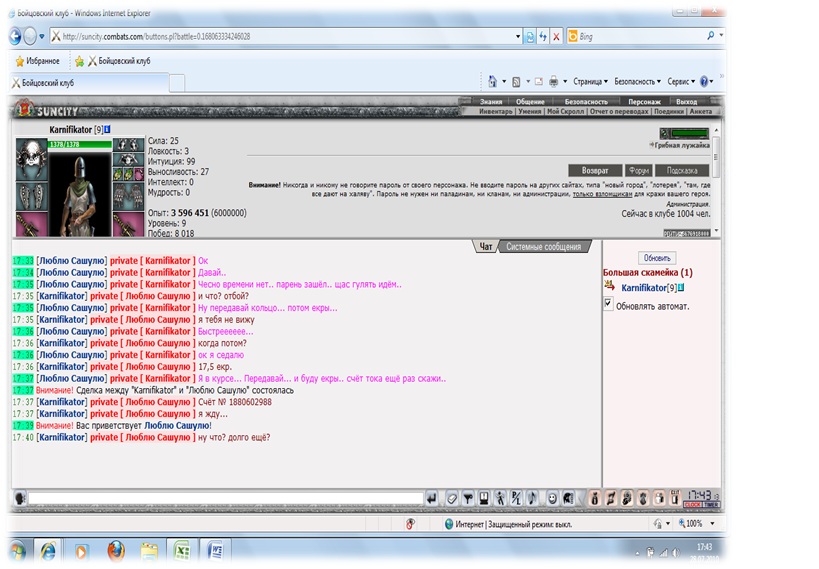Viewport: 819px width, 569px height.
Task: Click the IE home icon
Action: [x=493, y=81]
